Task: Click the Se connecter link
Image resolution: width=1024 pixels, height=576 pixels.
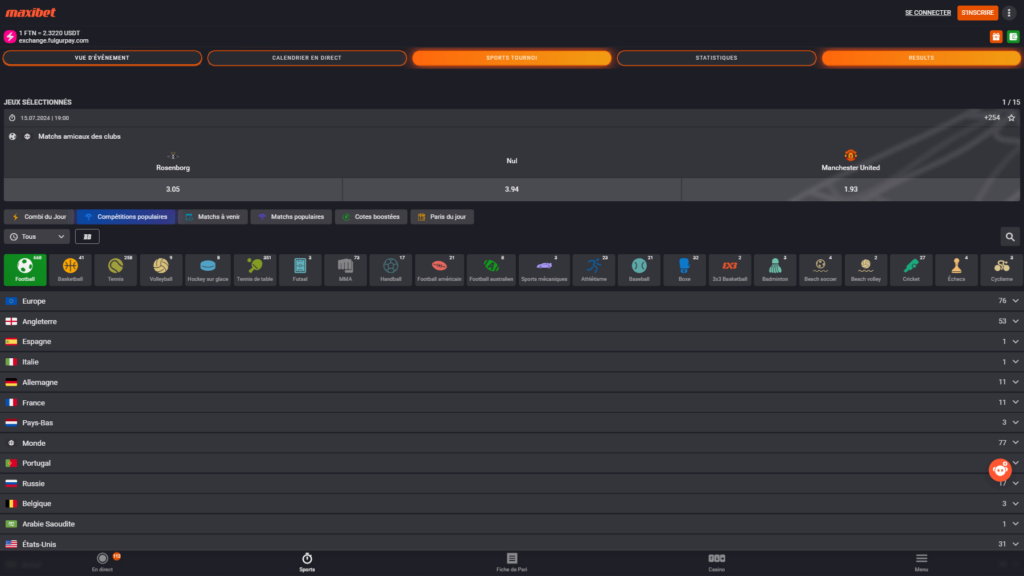Action: click(x=927, y=13)
